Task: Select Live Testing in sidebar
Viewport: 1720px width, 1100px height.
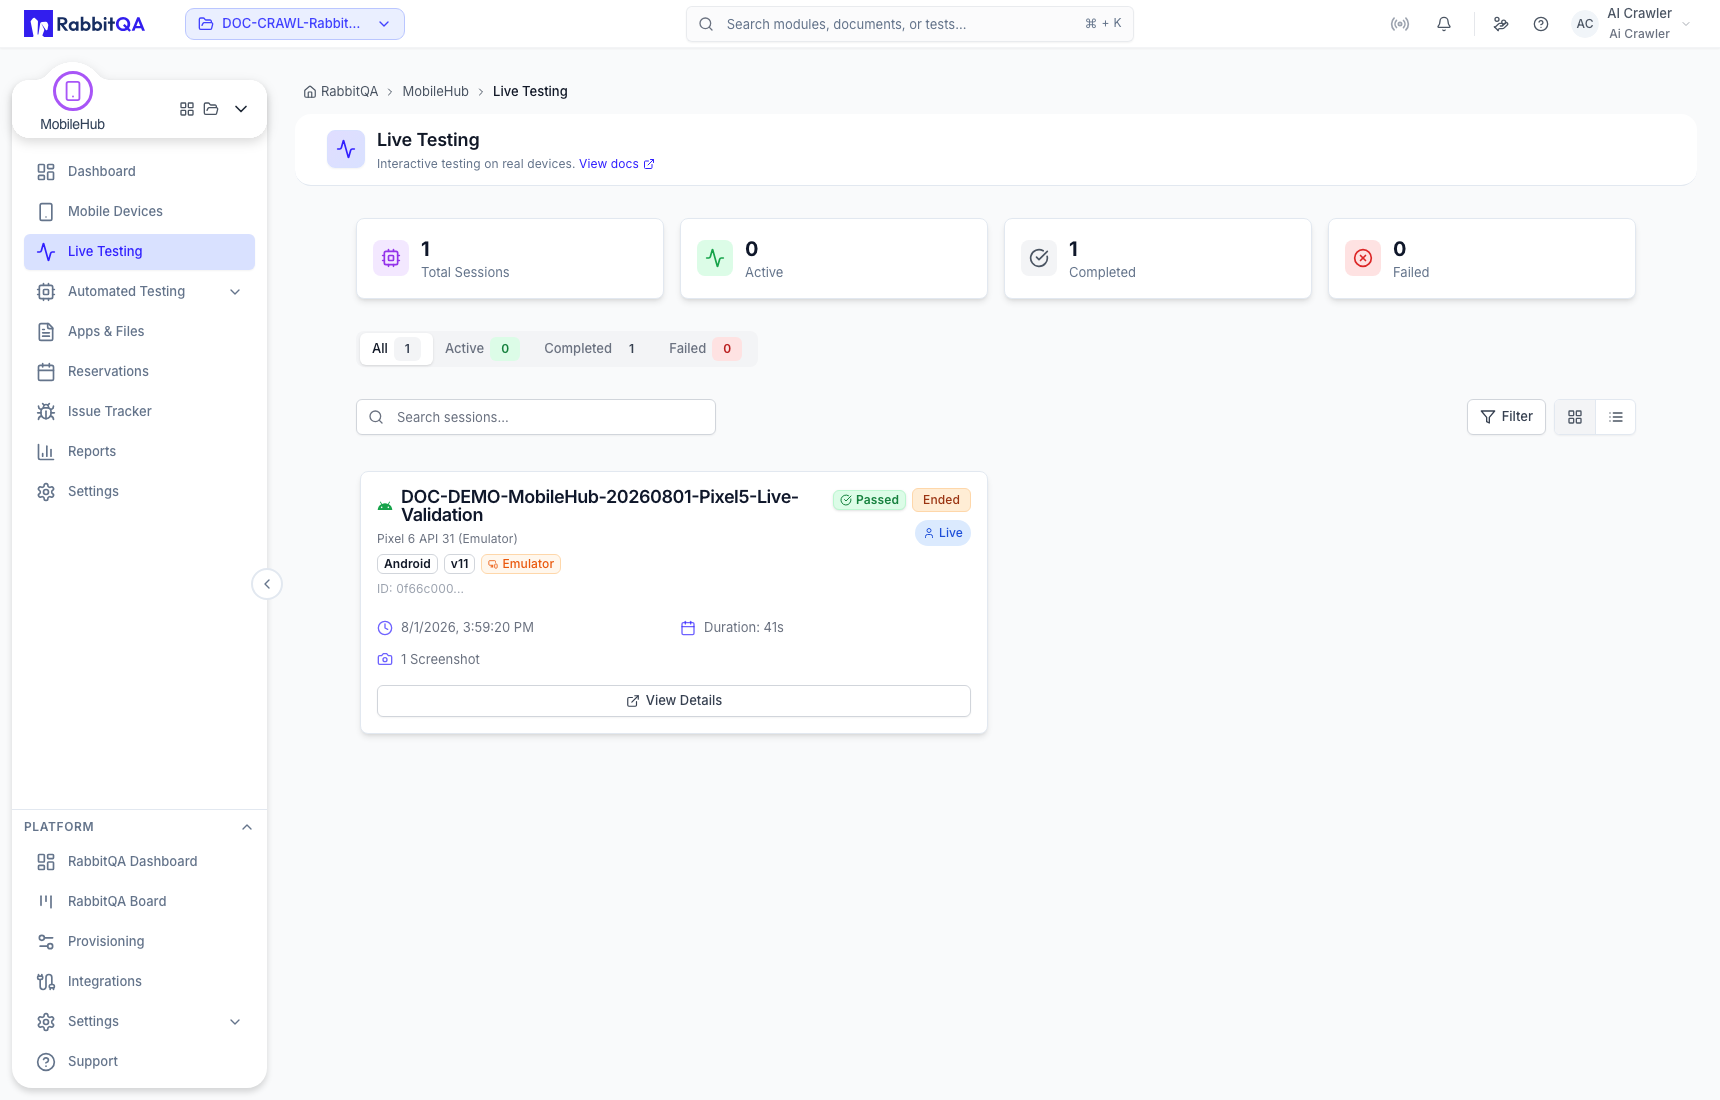Action: point(139,252)
